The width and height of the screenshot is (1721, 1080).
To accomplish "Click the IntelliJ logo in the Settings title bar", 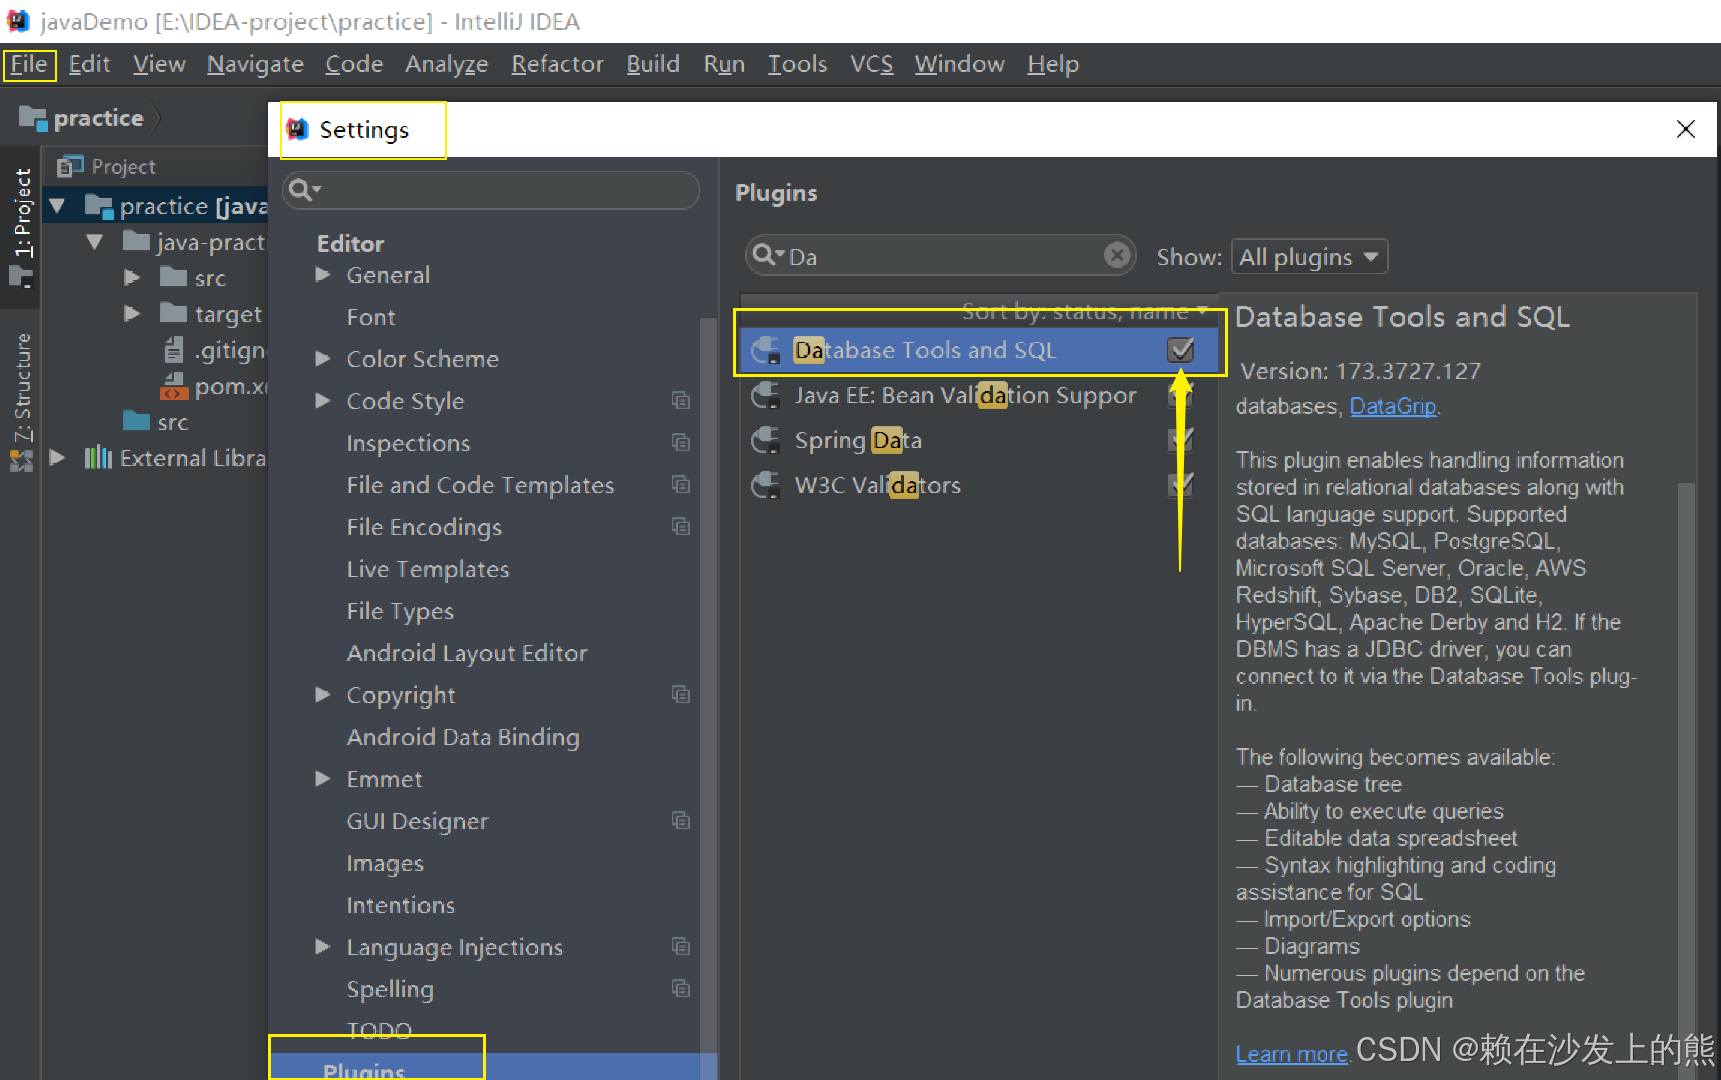I will pos(297,129).
